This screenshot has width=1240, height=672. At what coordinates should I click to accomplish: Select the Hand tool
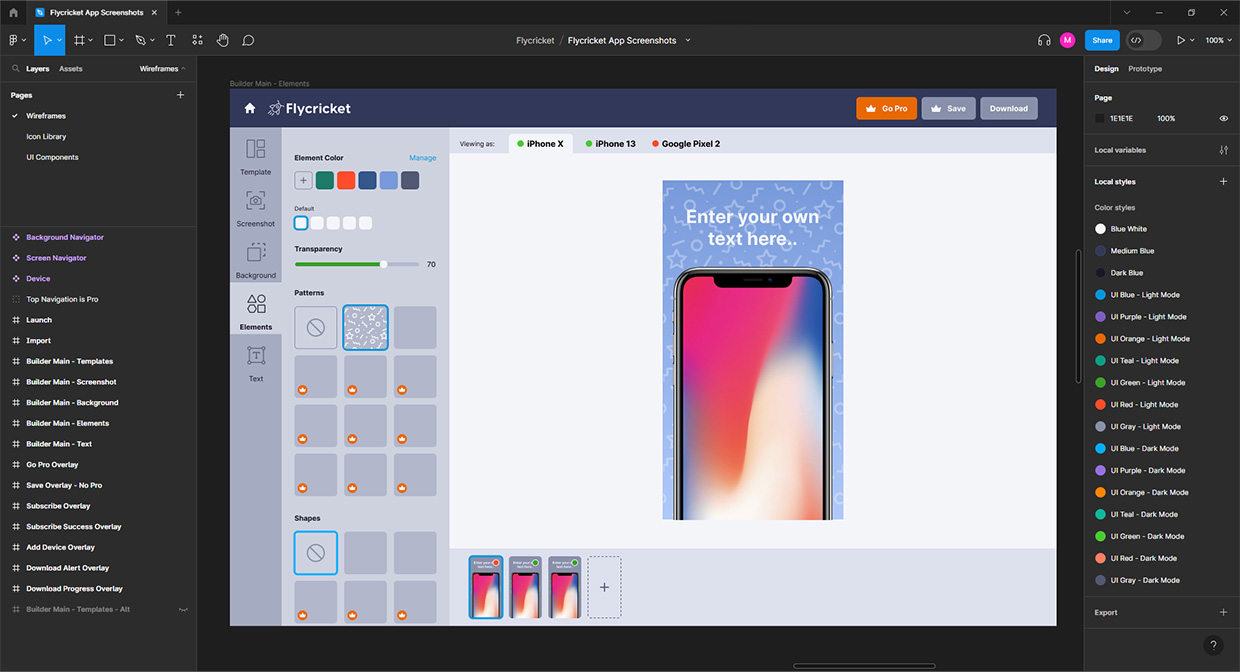pyautogui.click(x=222, y=40)
